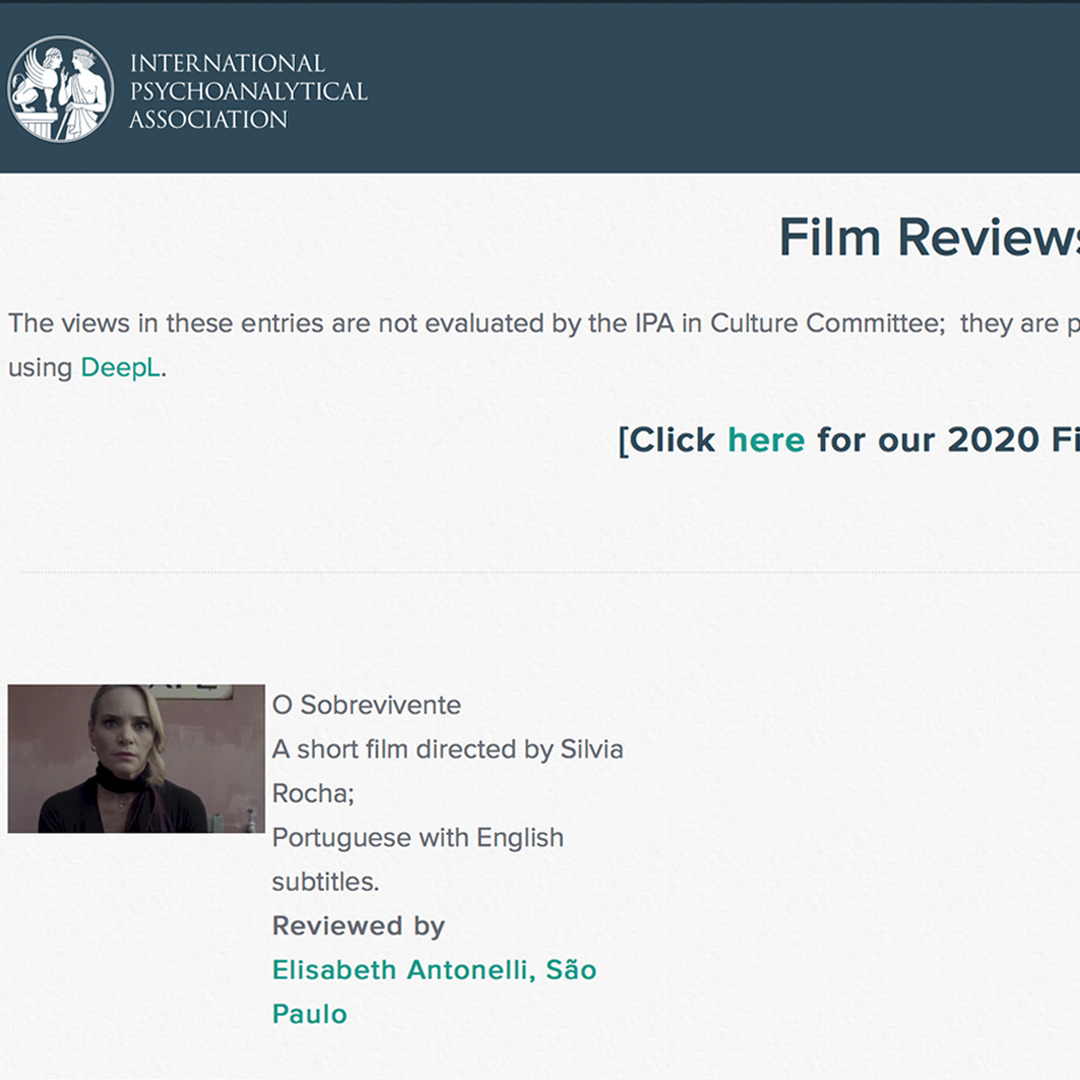Follow the green "here" link
The width and height of the screenshot is (1080, 1080).
tap(765, 439)
